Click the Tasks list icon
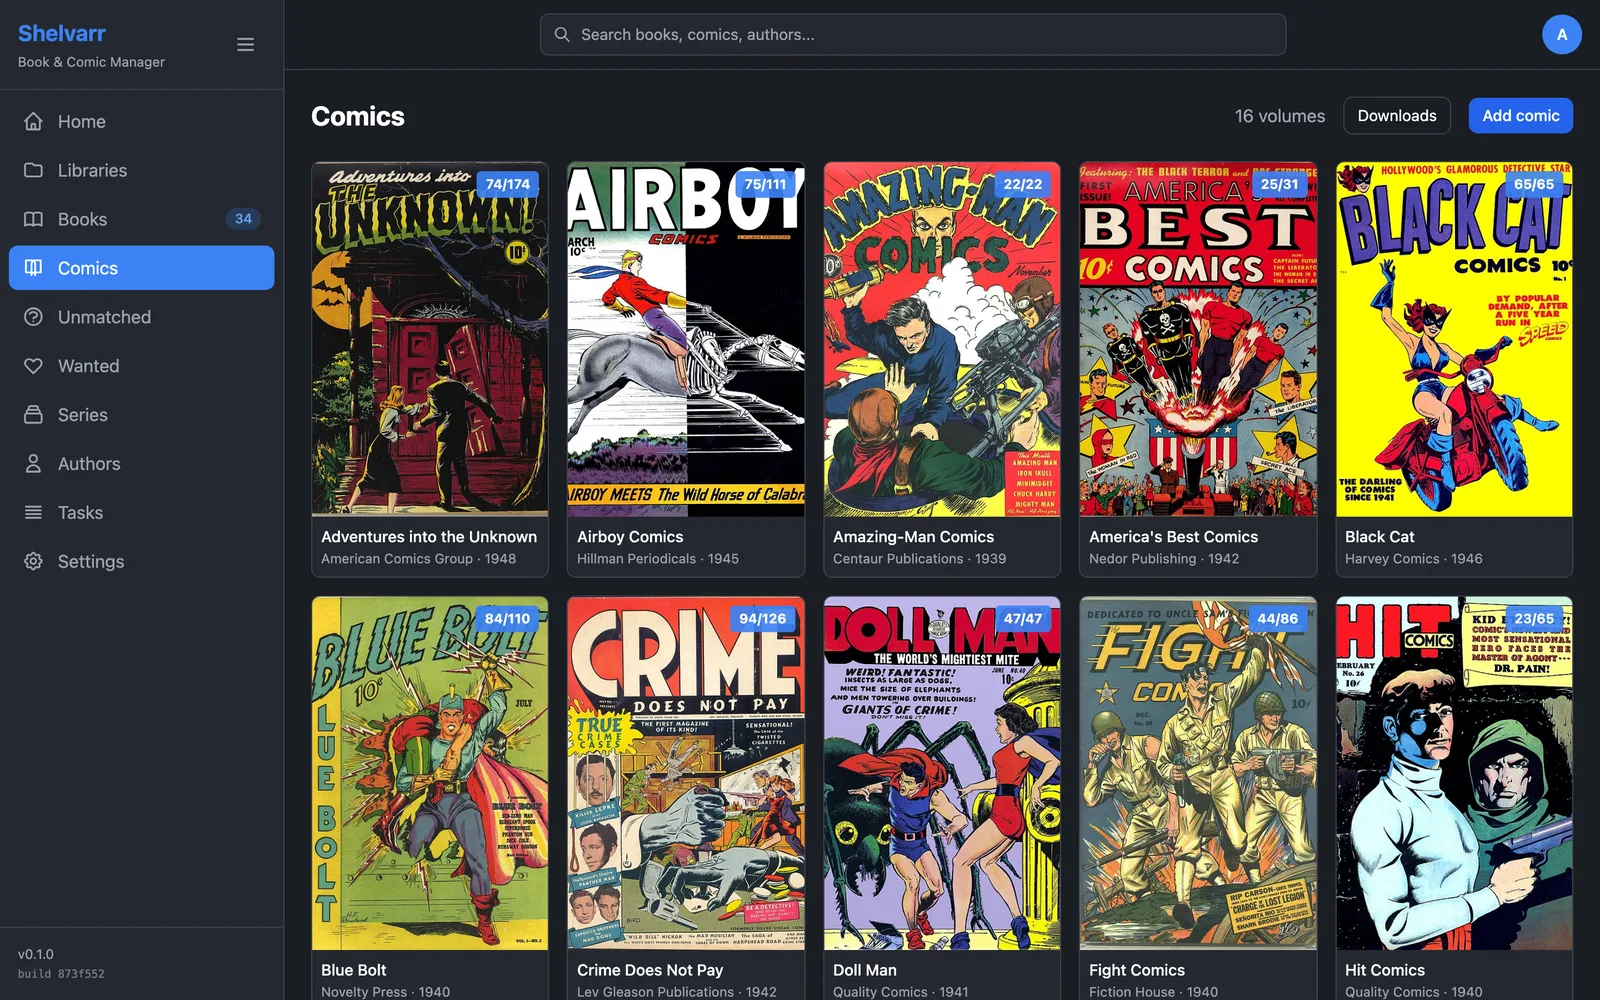 [33, 512]
